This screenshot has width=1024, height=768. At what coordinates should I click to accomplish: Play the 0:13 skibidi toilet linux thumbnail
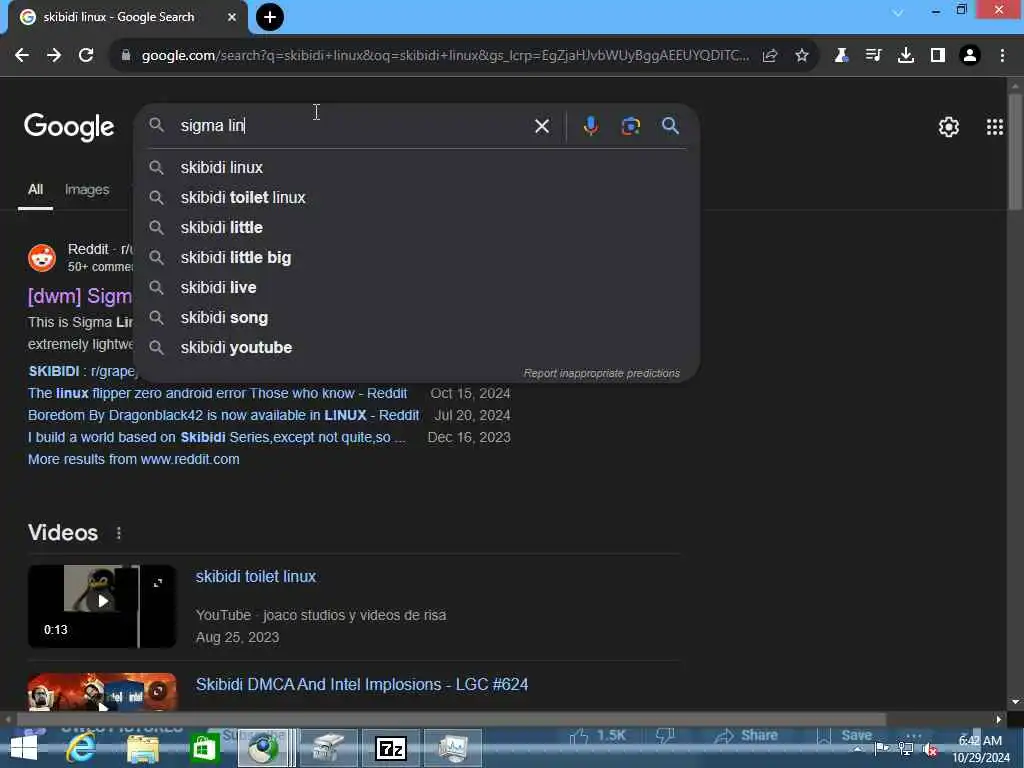[x=102, y=607]
